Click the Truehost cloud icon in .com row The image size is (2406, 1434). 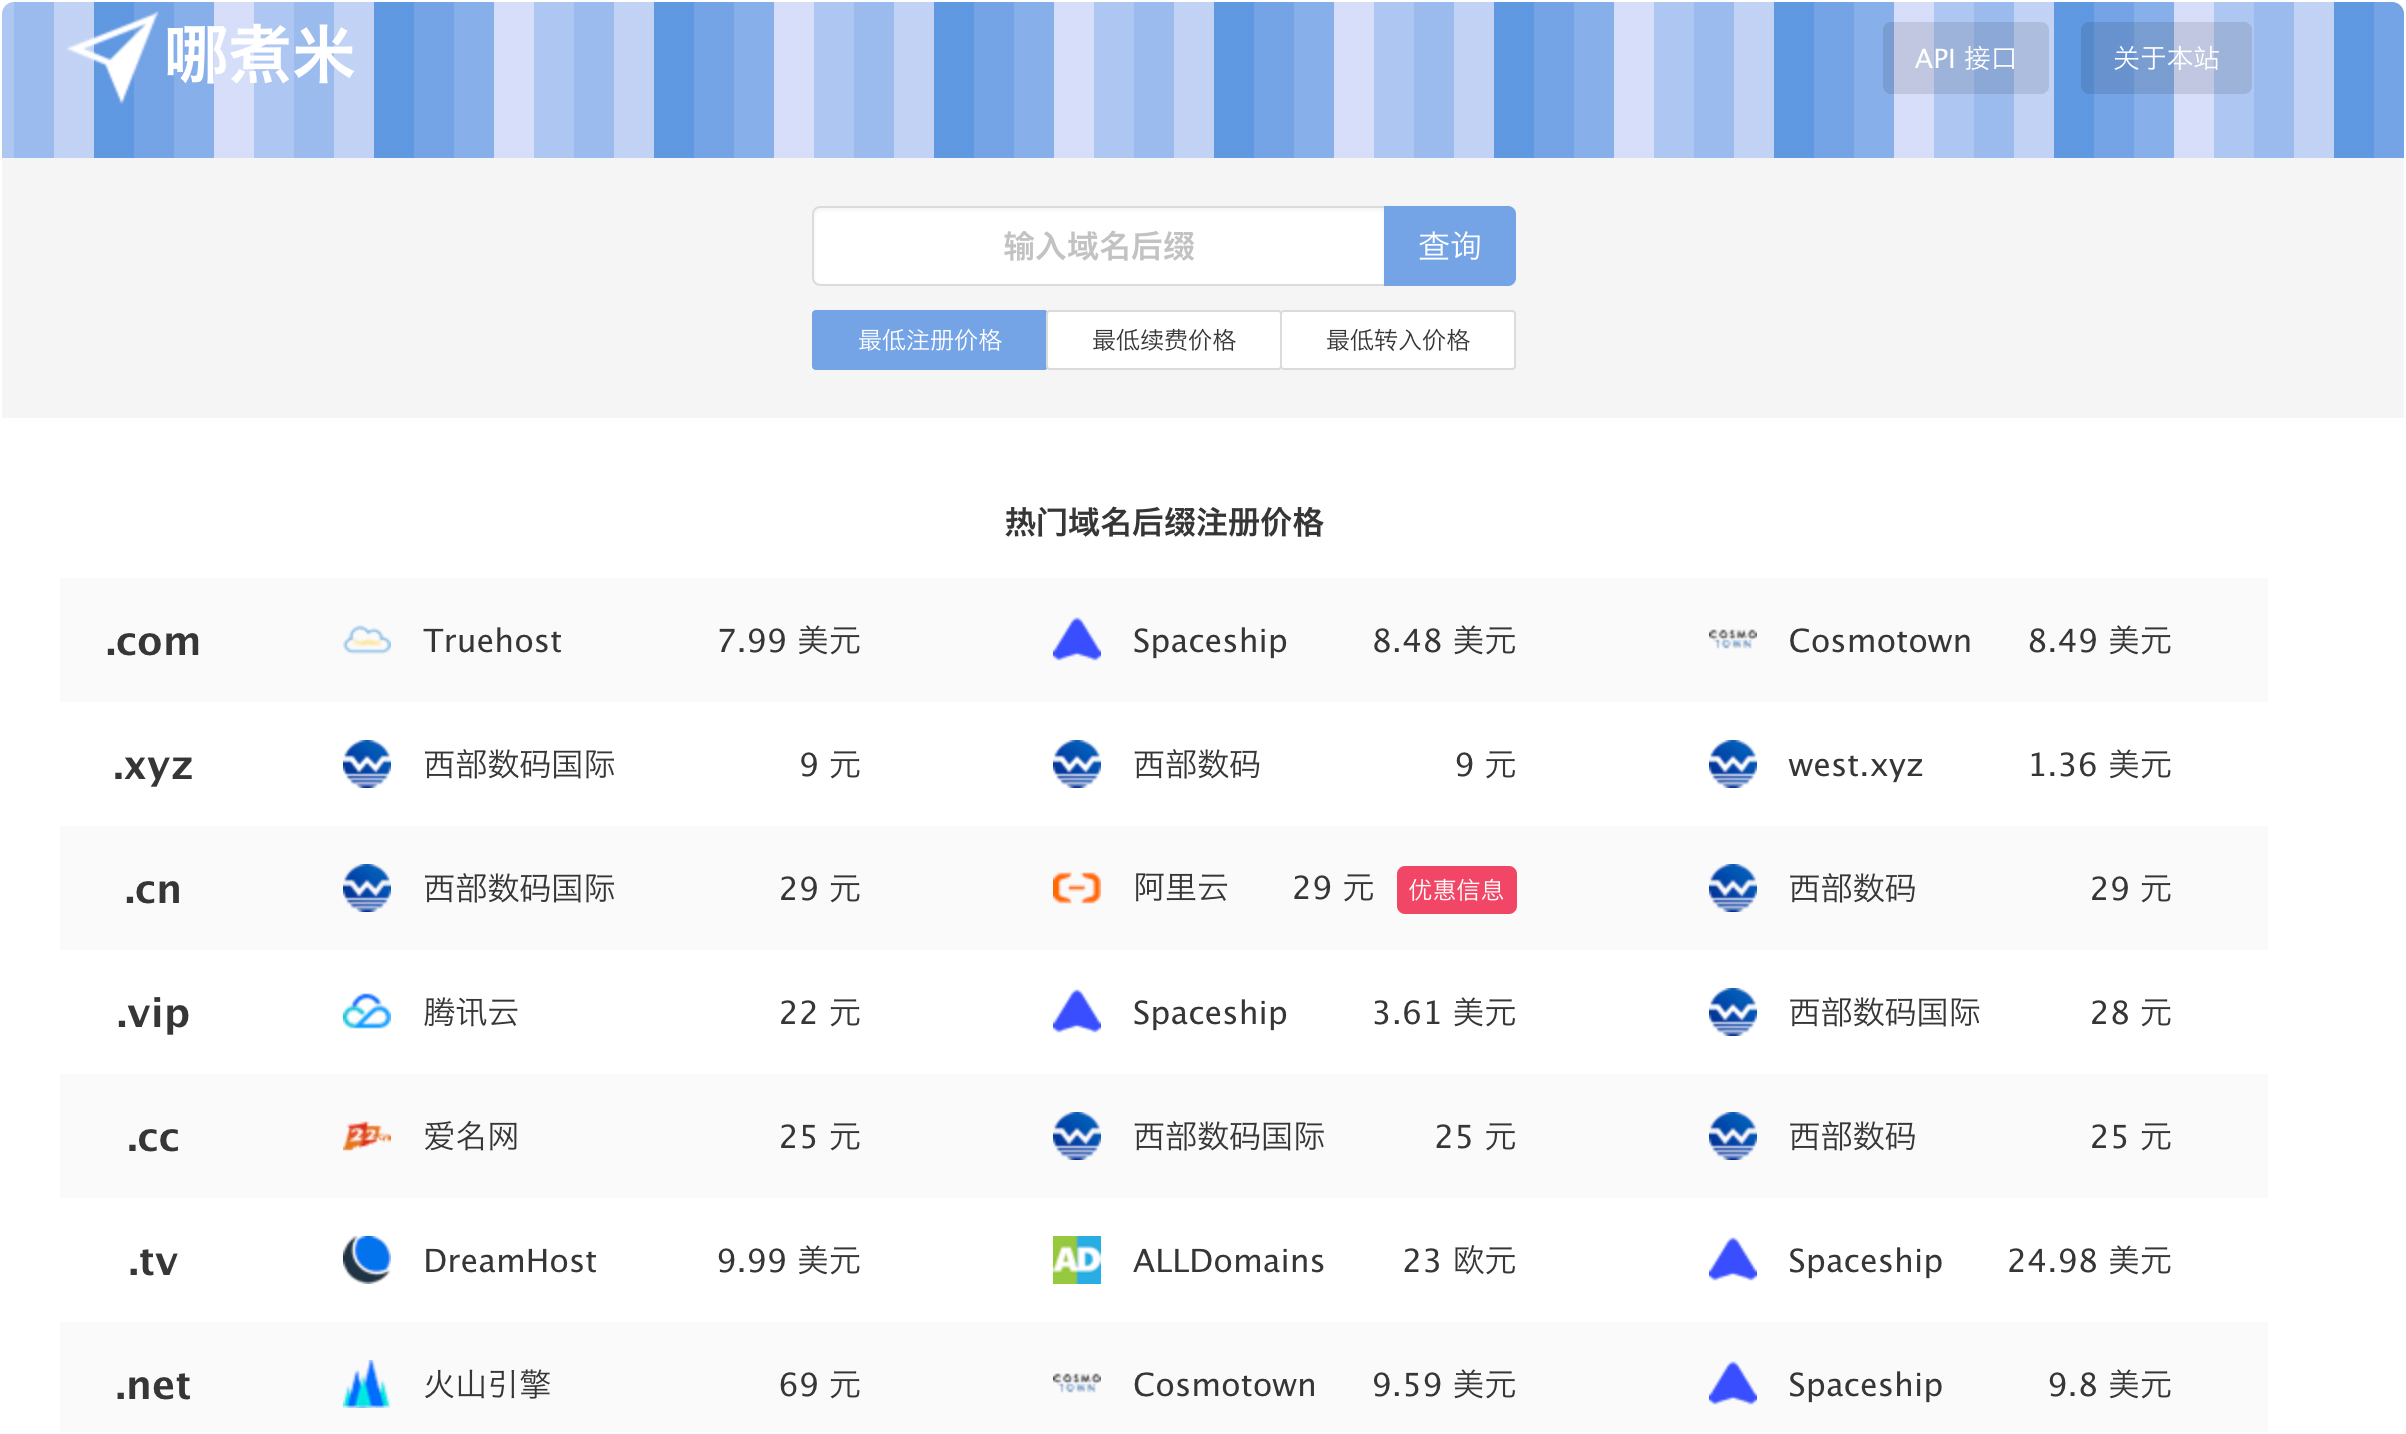pyautogui.click(x=367, y=640)
